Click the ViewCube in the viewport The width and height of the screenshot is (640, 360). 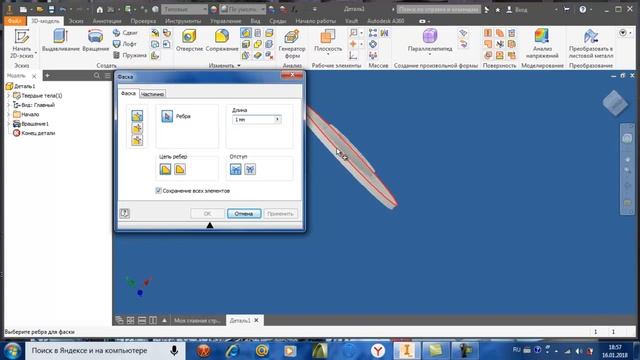(615, 103)
